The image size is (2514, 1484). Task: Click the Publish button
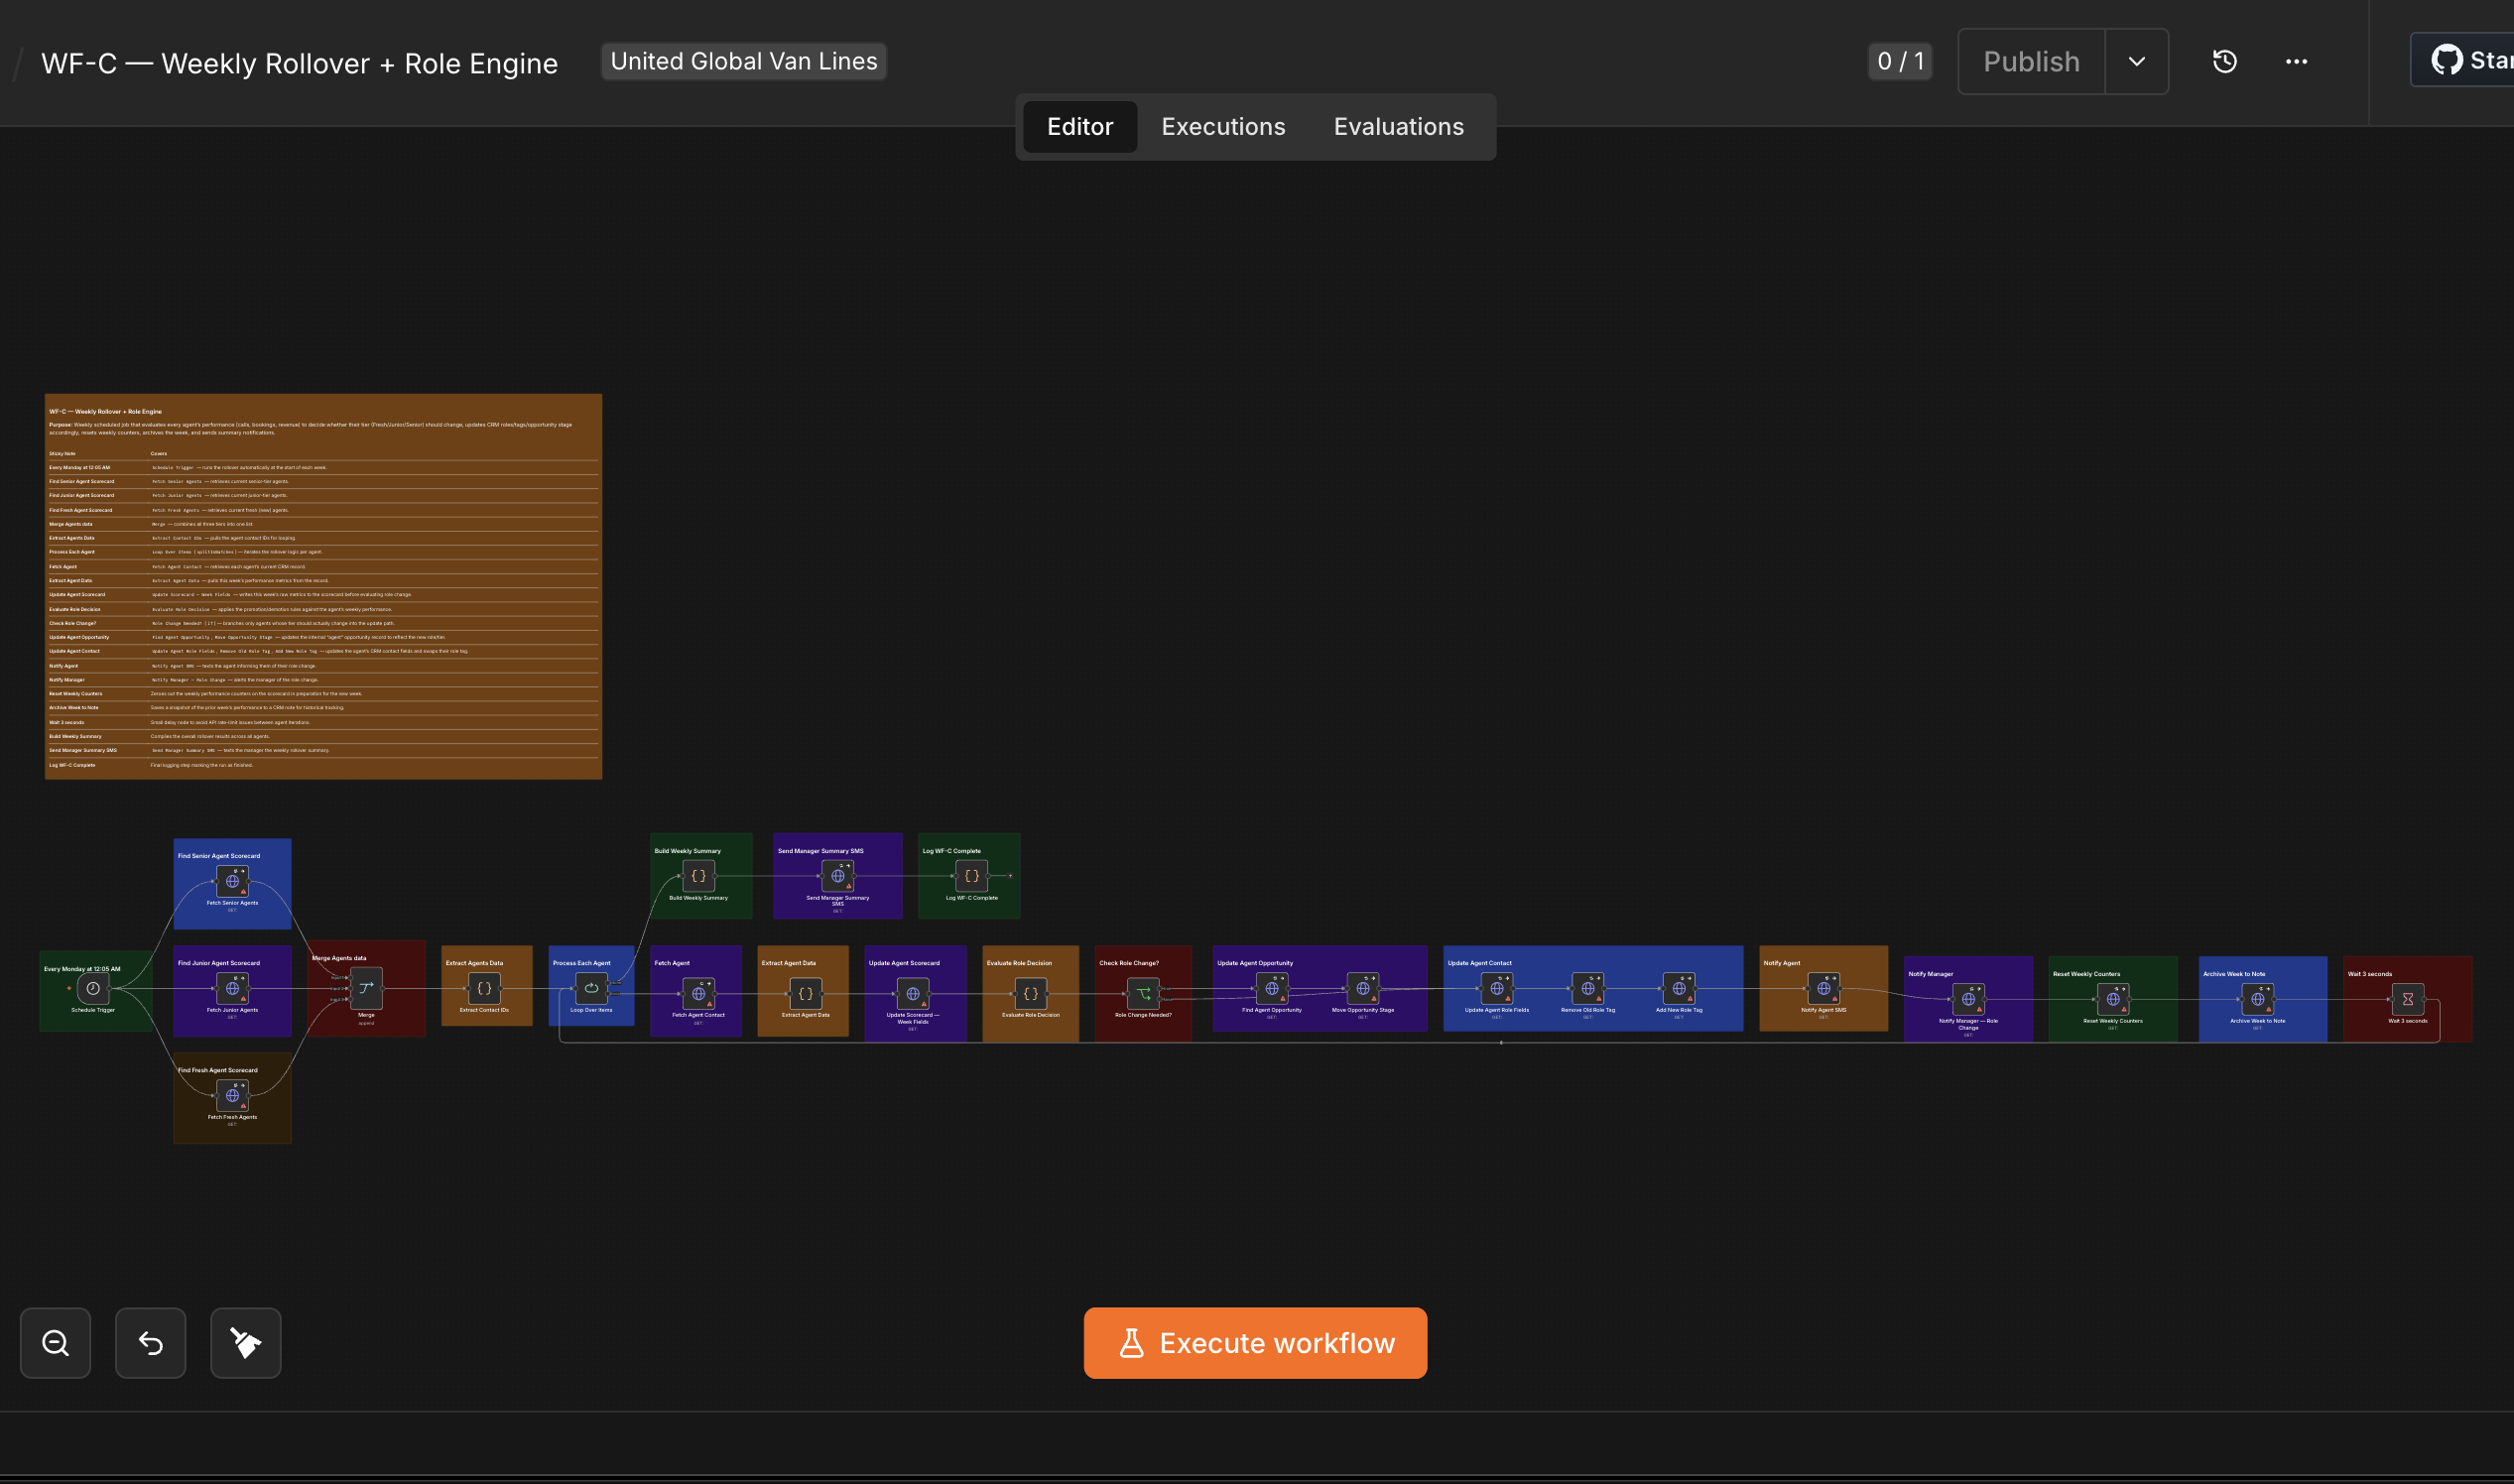(x=2031, y=61)
